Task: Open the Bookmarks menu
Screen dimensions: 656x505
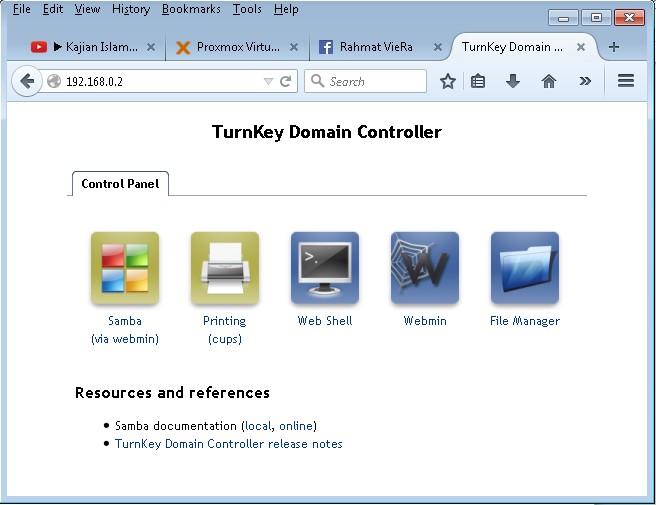Action: pyautogui.click(x=191, y=9)
